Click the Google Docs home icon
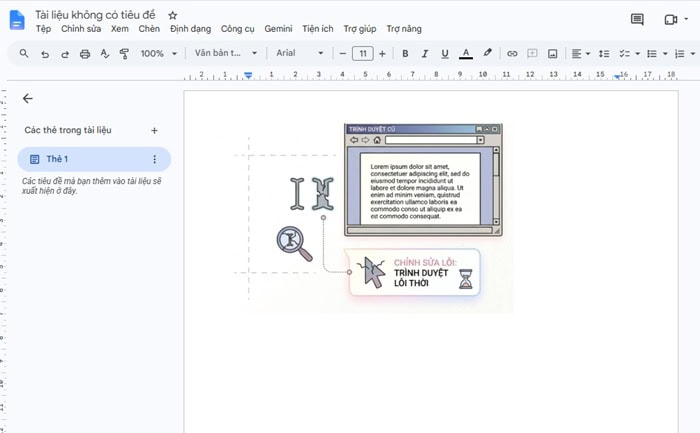 pyautogui.click(x=17, y=20)
